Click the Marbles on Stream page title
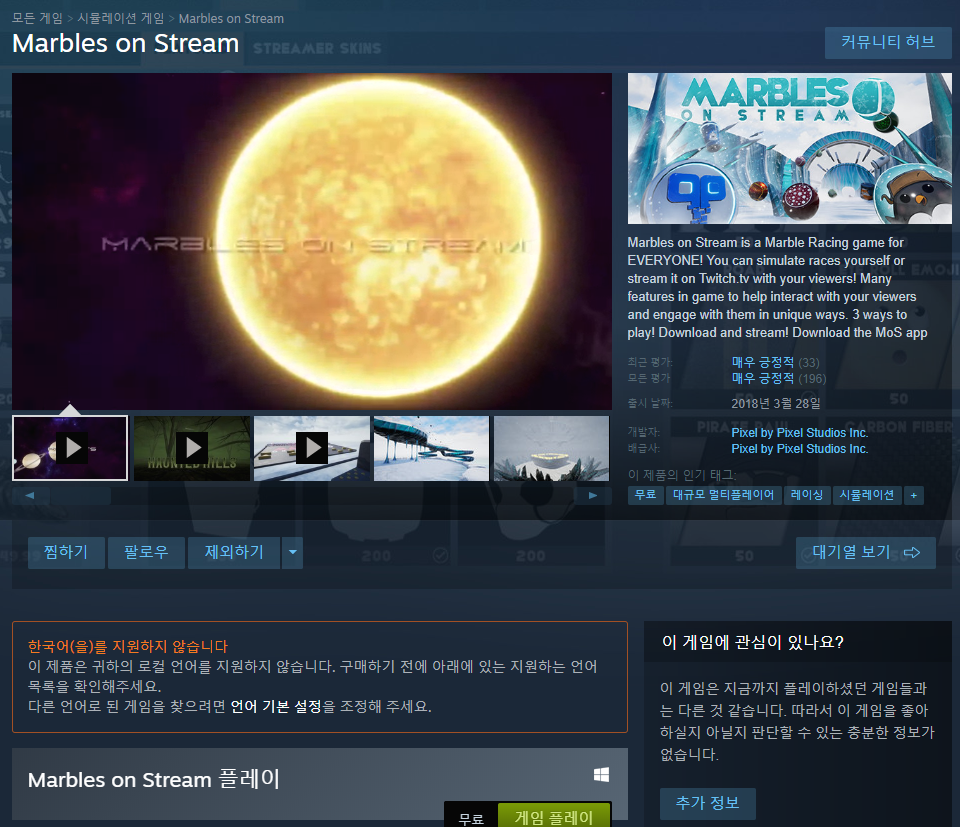 (x=126, y=43)
